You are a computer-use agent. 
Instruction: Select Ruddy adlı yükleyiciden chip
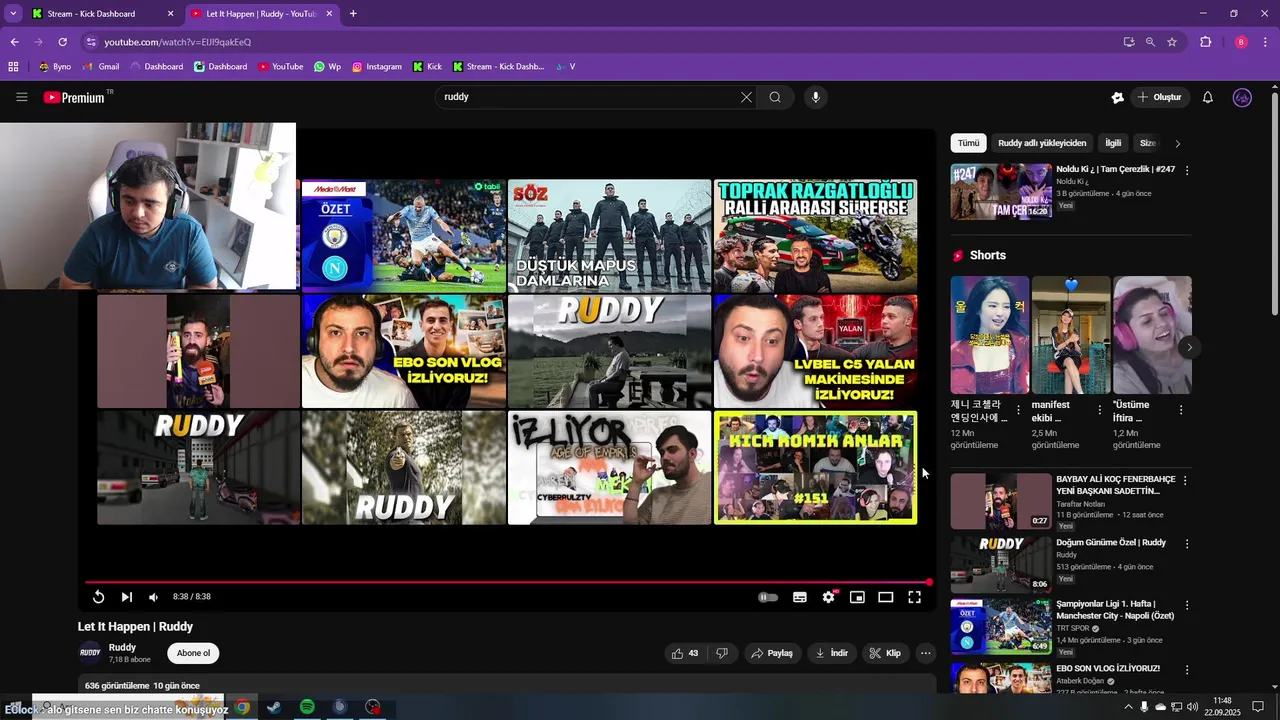pos(1042,143)
